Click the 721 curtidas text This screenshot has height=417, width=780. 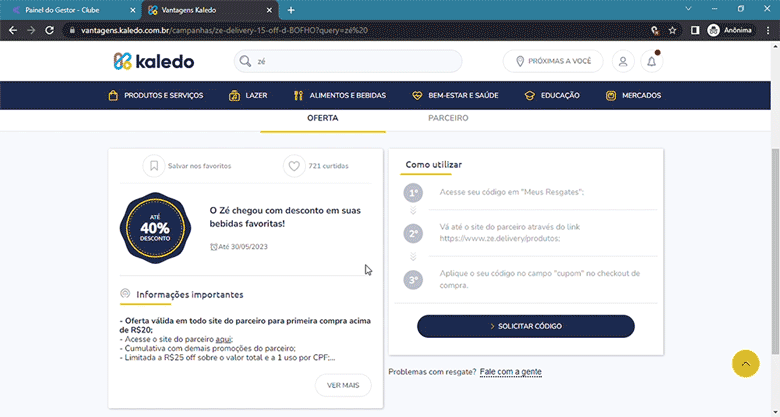[328, 166]
